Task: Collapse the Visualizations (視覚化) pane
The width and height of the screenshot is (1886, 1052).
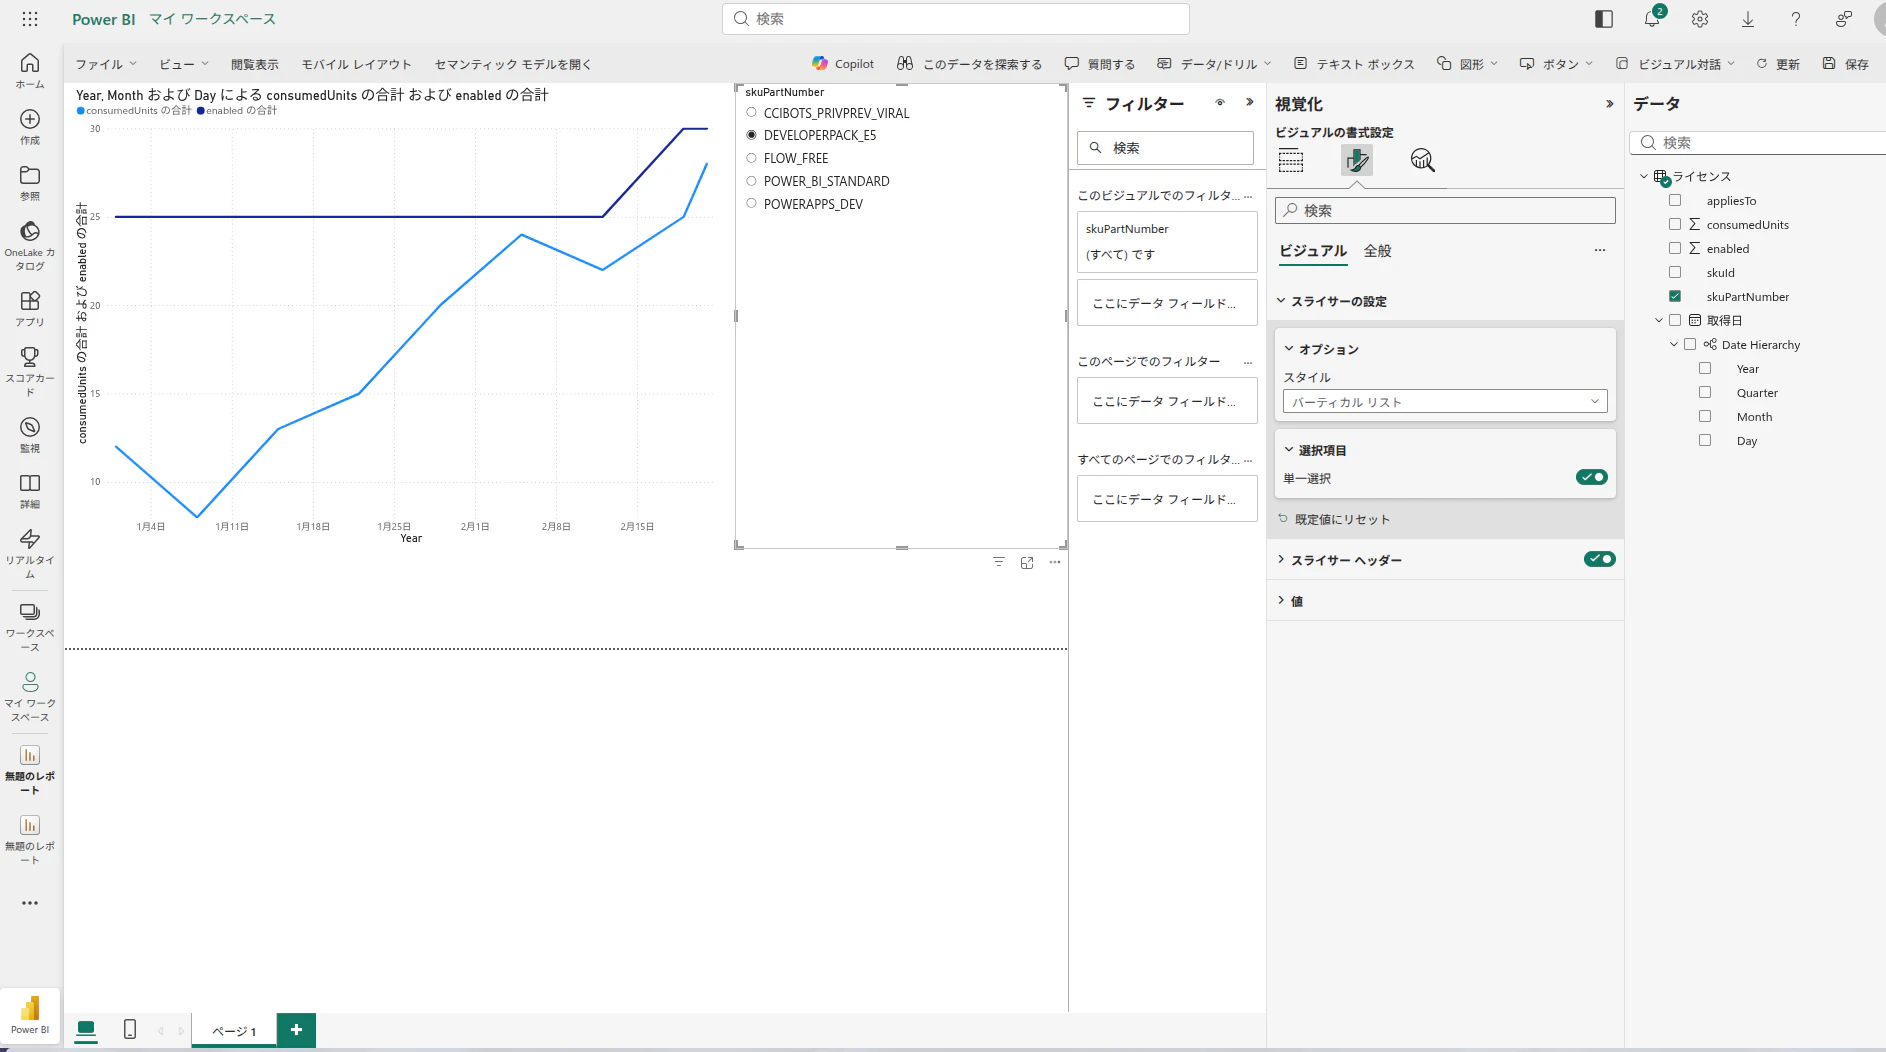Action: [x=1609, y=103]
